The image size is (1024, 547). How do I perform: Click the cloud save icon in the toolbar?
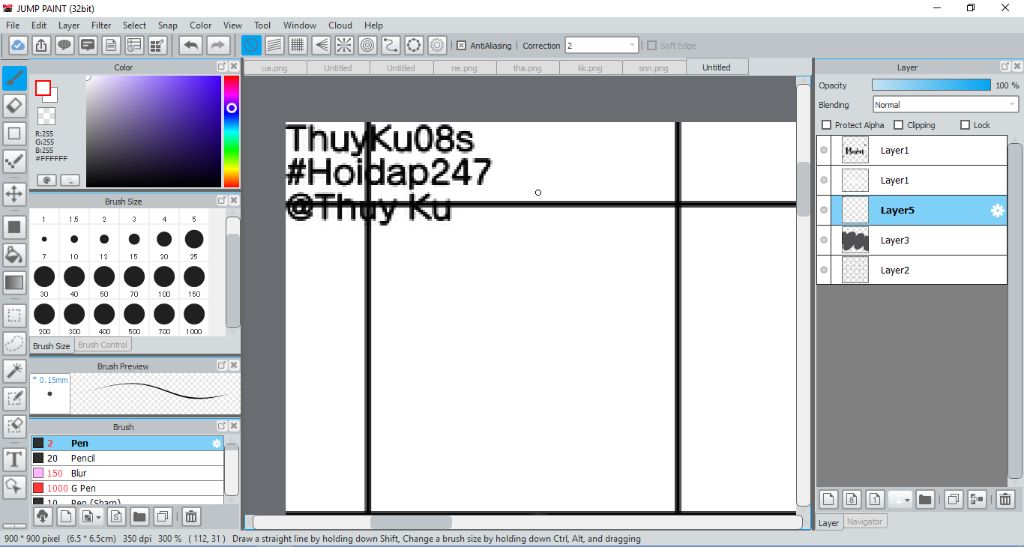click(x=18, y=45)
